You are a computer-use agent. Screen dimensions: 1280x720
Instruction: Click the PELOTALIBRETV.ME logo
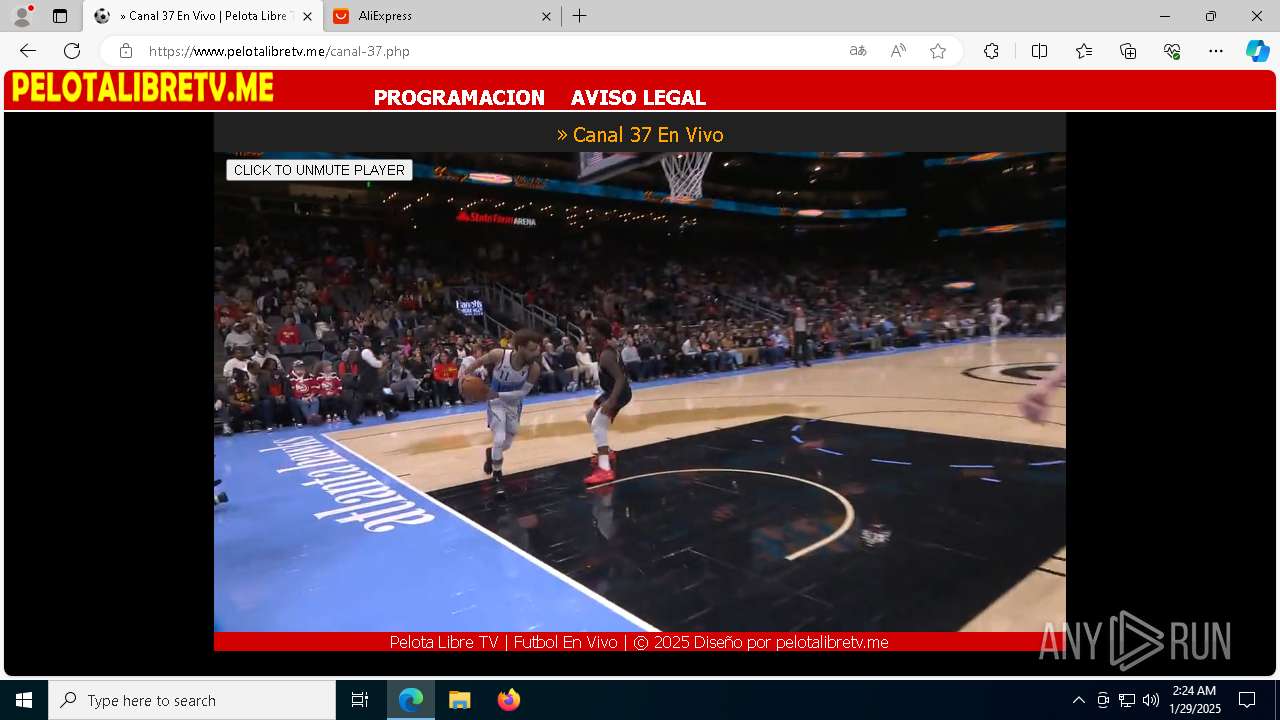[143, 89]
